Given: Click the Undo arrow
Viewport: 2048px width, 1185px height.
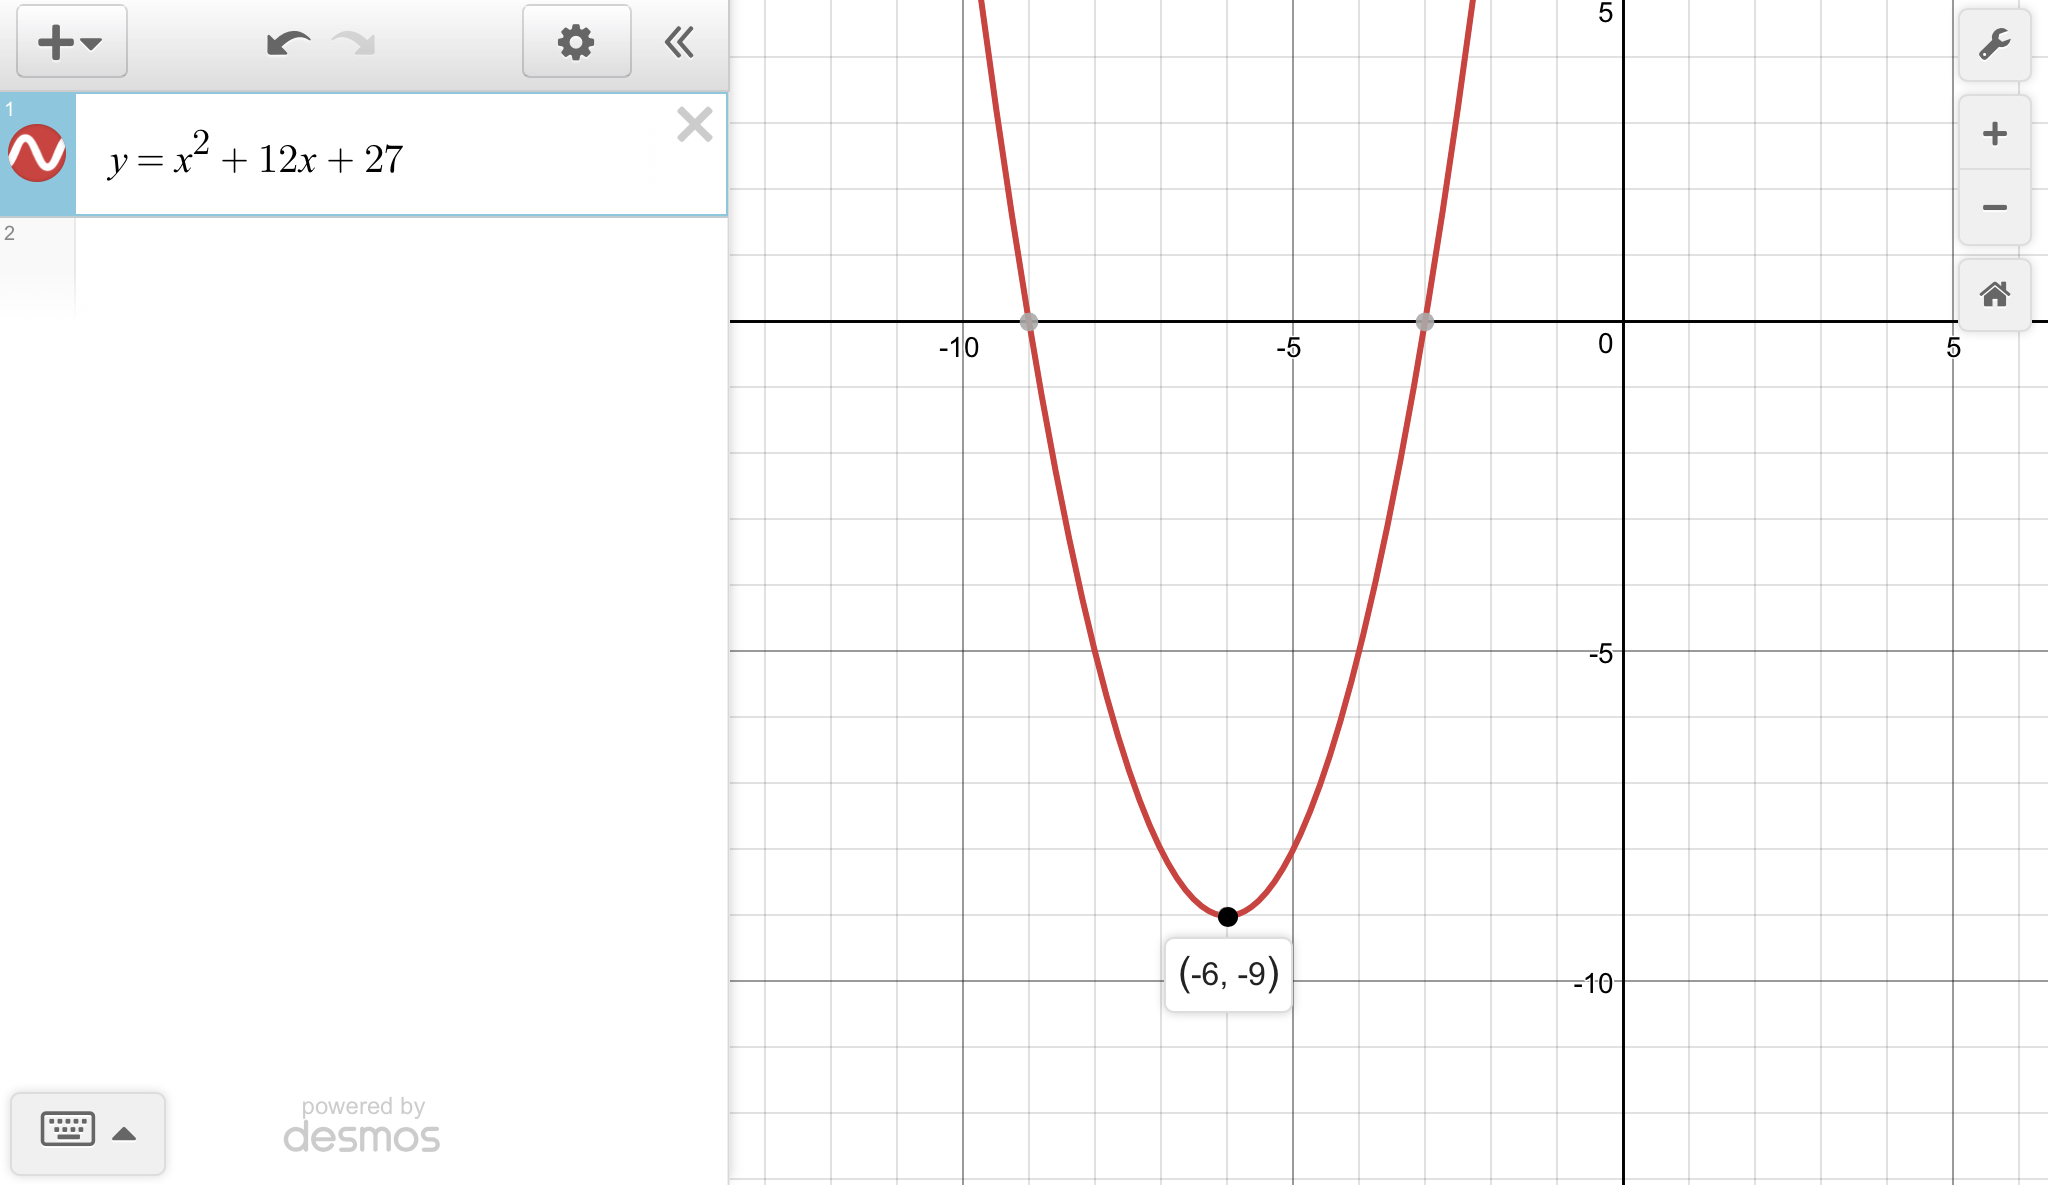Looking at the screenshot, I should click(x=288, y=43).
